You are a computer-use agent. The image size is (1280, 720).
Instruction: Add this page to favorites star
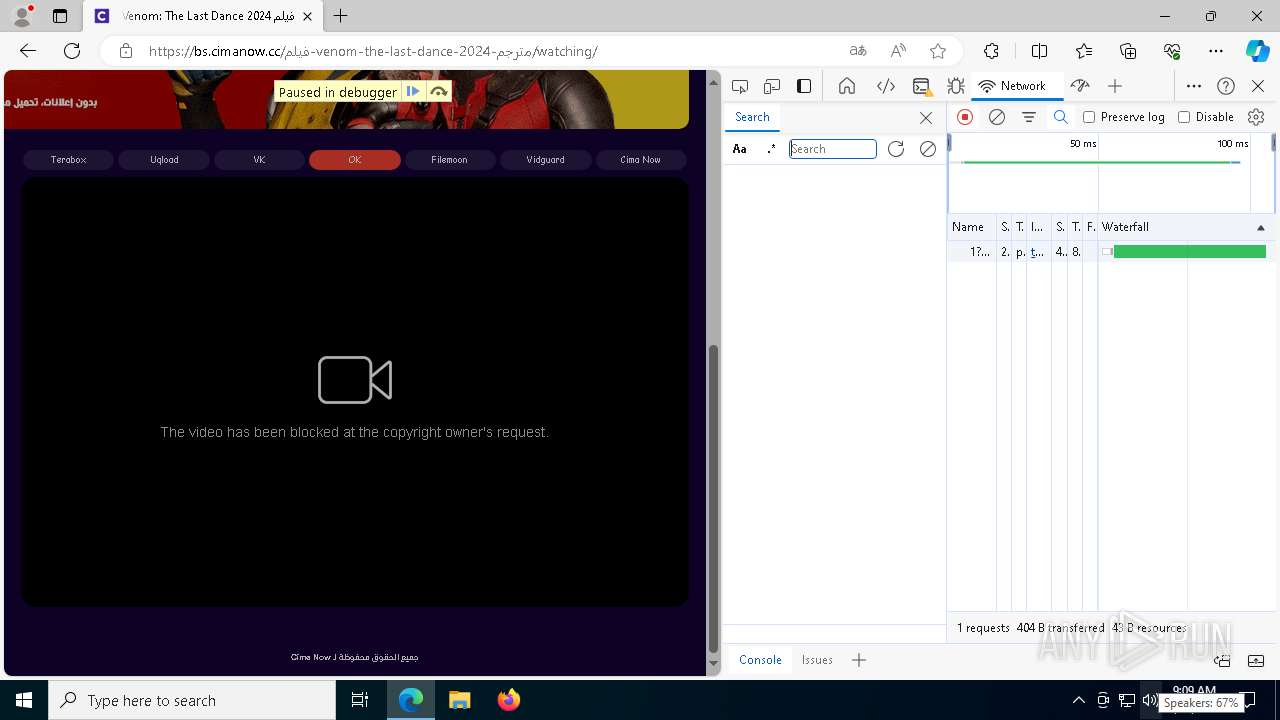[938, 51]
